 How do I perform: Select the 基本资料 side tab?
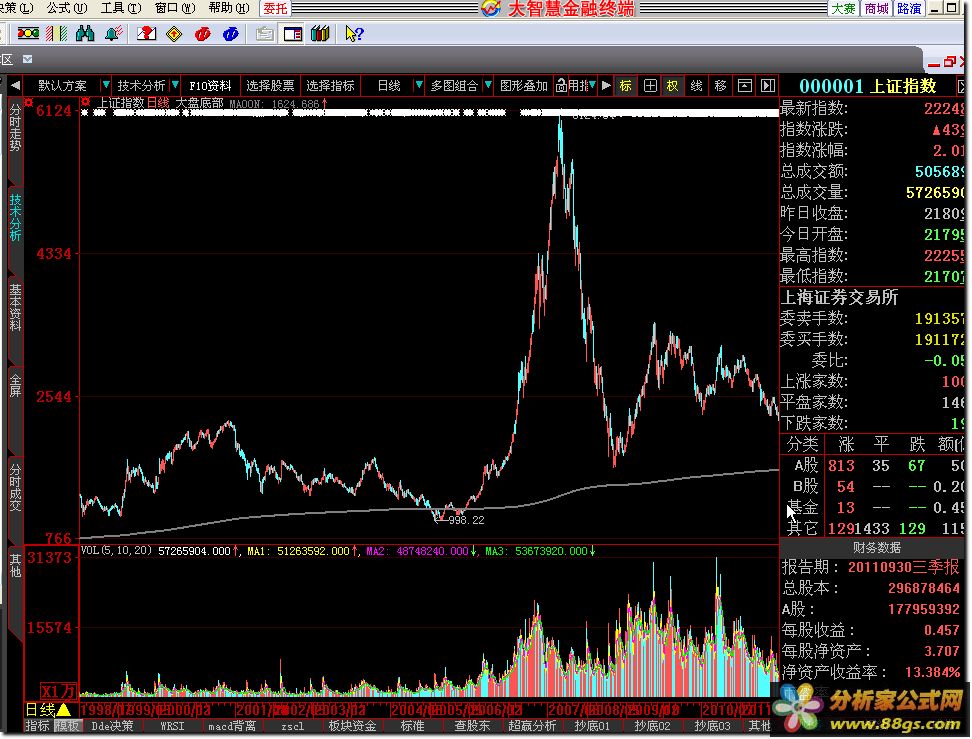[15, 308]
